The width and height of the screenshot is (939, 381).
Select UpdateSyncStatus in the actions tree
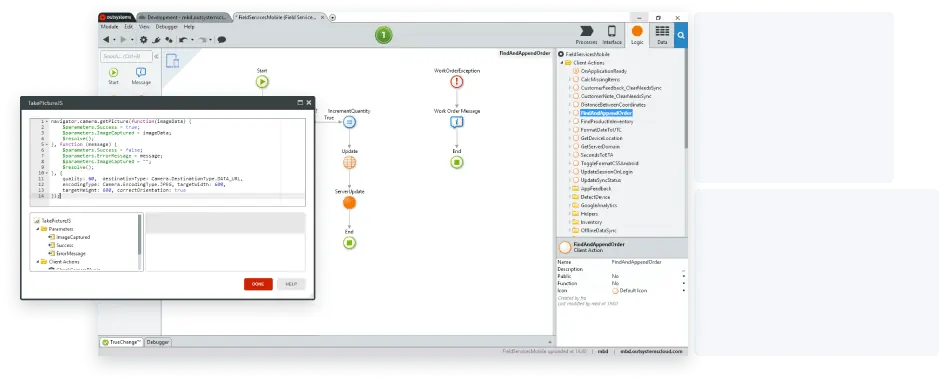[601, 180]
